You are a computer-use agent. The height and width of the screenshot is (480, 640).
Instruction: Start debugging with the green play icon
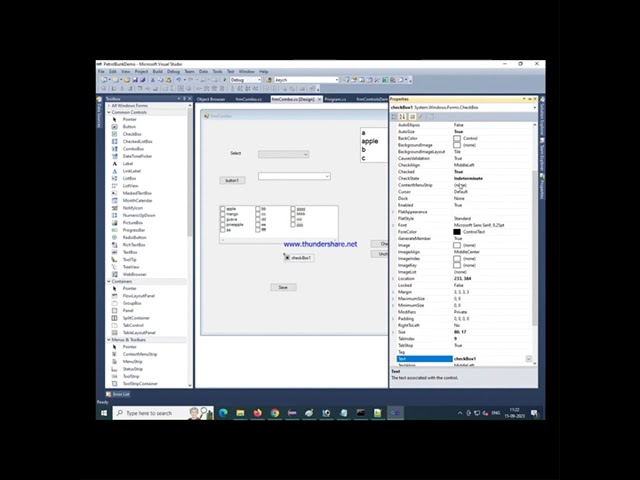[224, 80]
